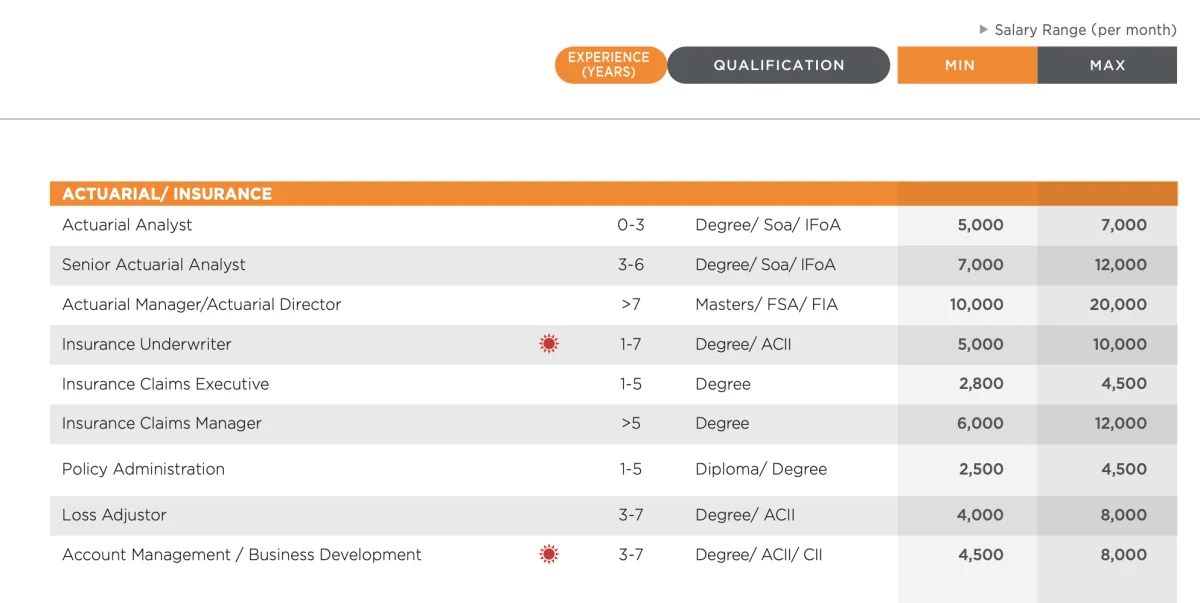Select the Insurance Claims Manager title
Viewport: 1200px width, 603px height.
coord(162,423)
